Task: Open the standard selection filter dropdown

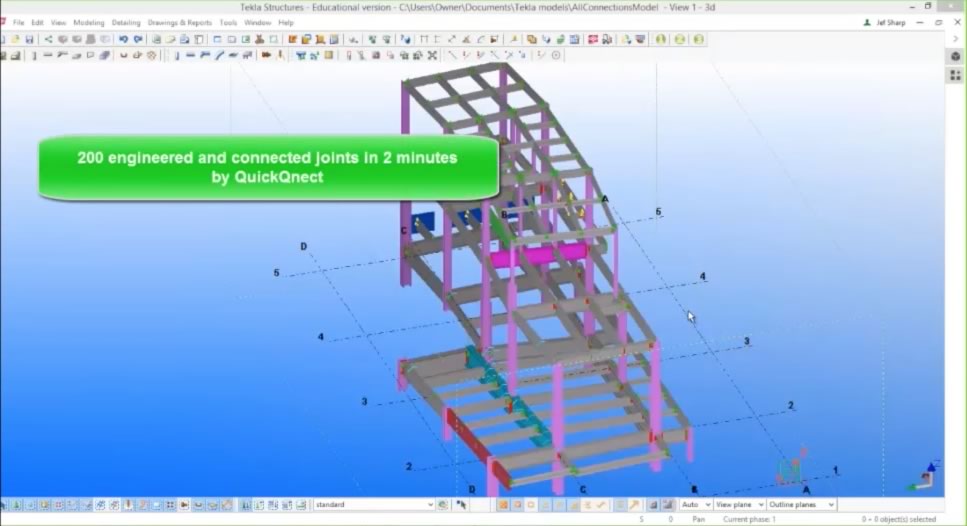Action: [x=373, y=505]
